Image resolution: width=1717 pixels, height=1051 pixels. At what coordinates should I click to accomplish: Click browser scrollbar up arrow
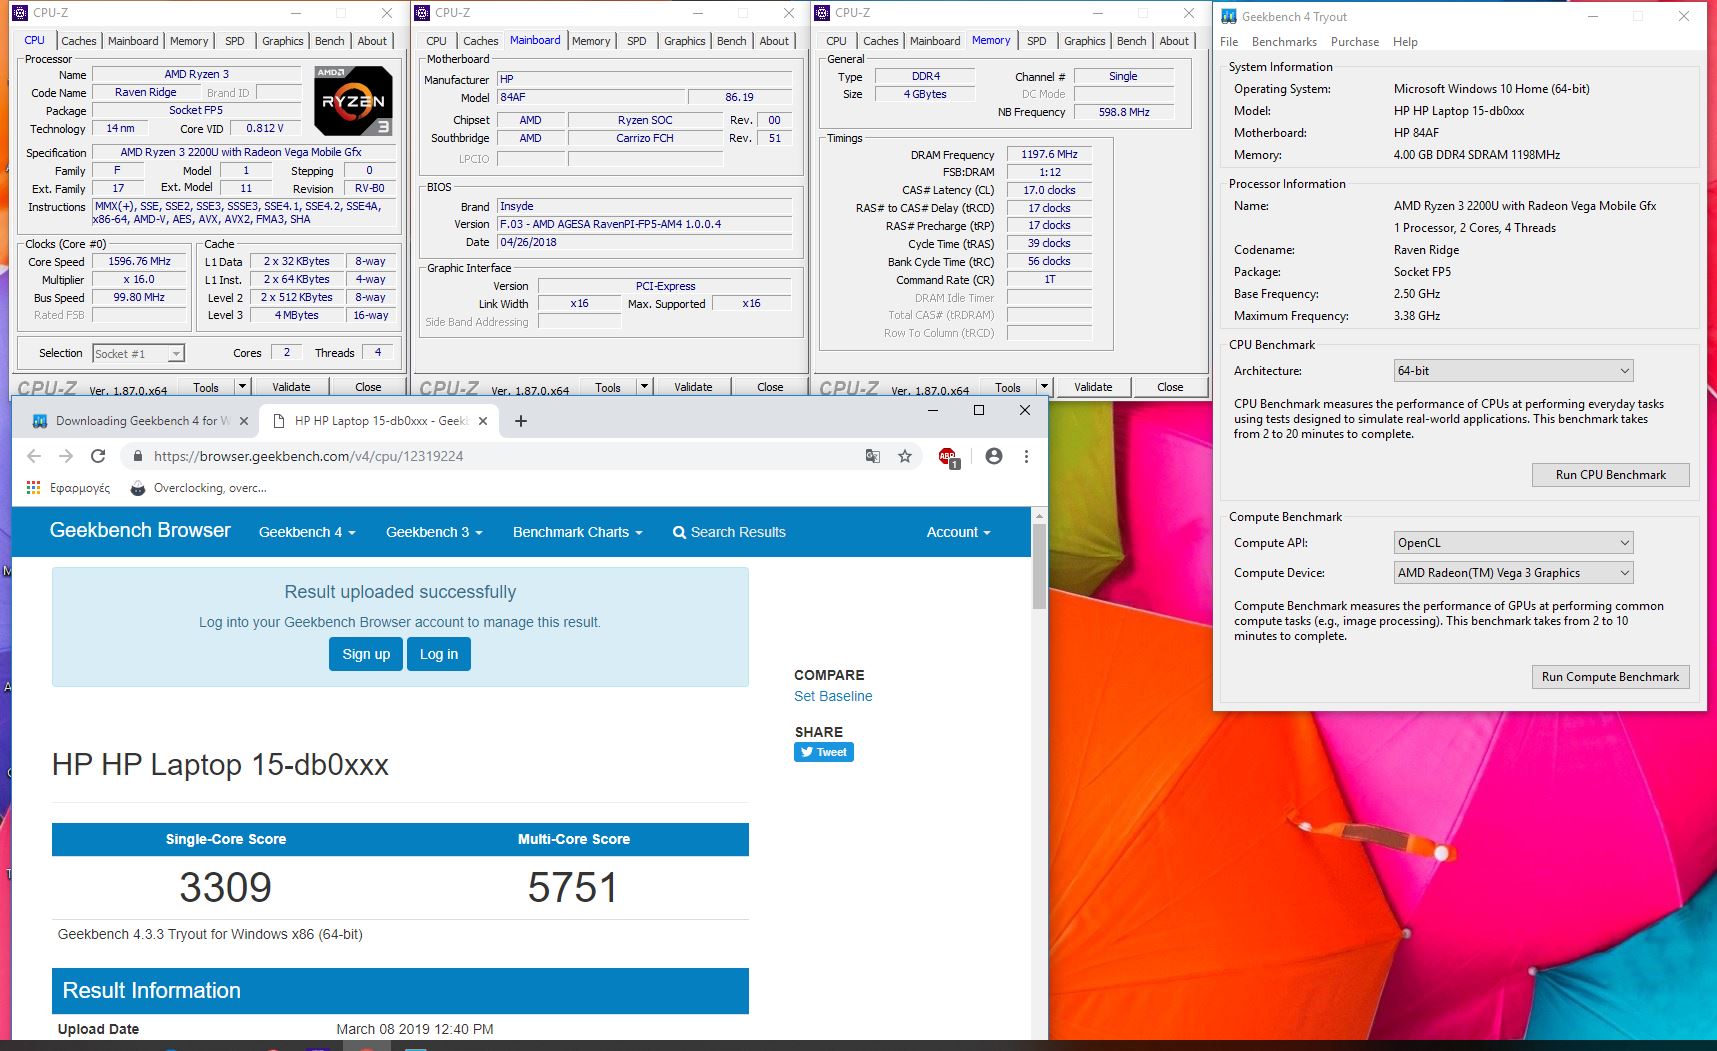click(x=1039, y=516)
